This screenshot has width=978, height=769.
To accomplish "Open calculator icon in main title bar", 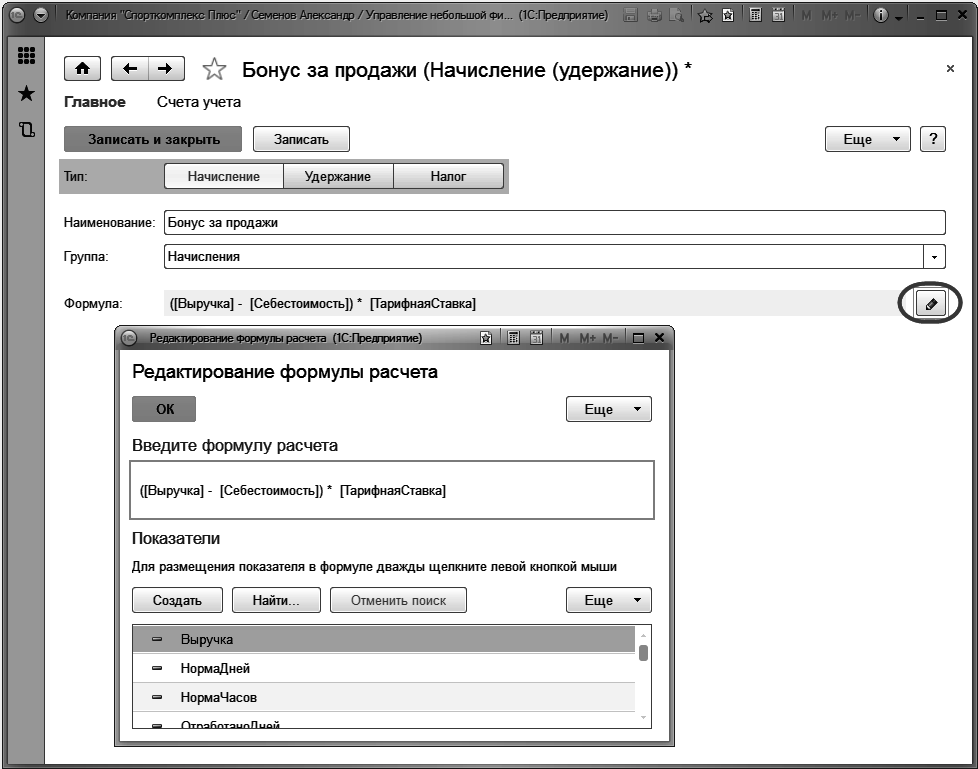I will coord(755,16).
